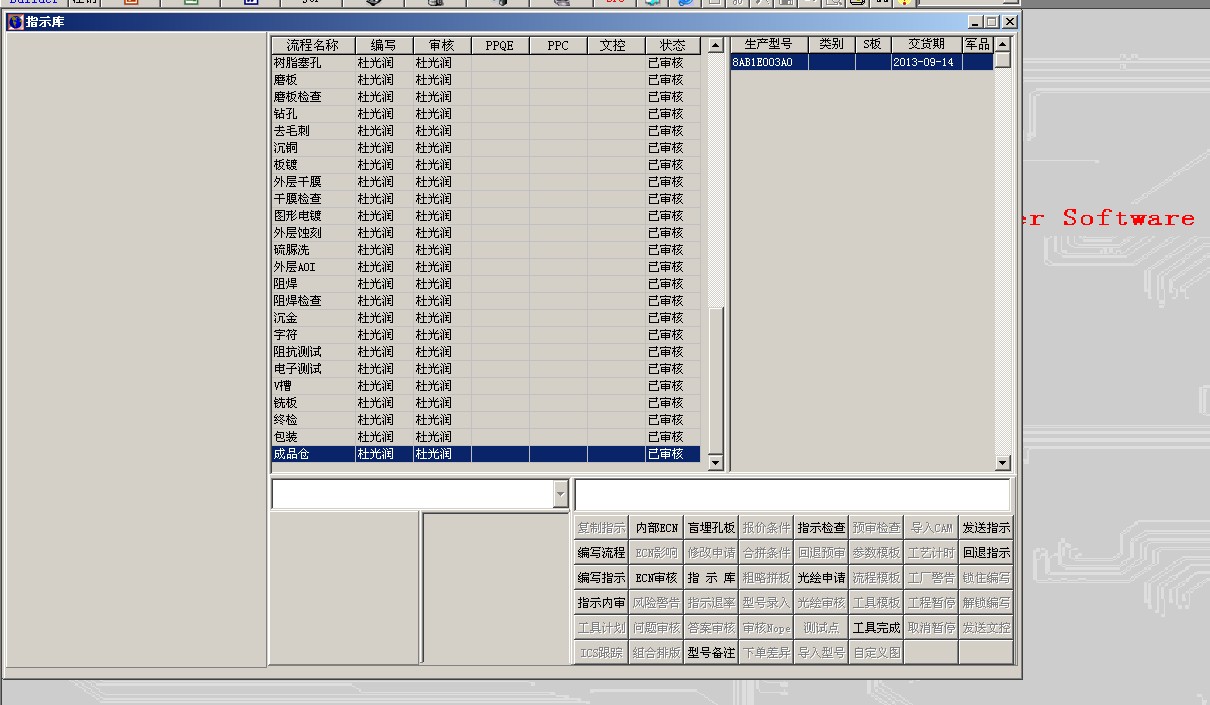The width and height of the screenshot is (1210, 705).
Task: Click the 文控 column header
Action: pos(616,45)
